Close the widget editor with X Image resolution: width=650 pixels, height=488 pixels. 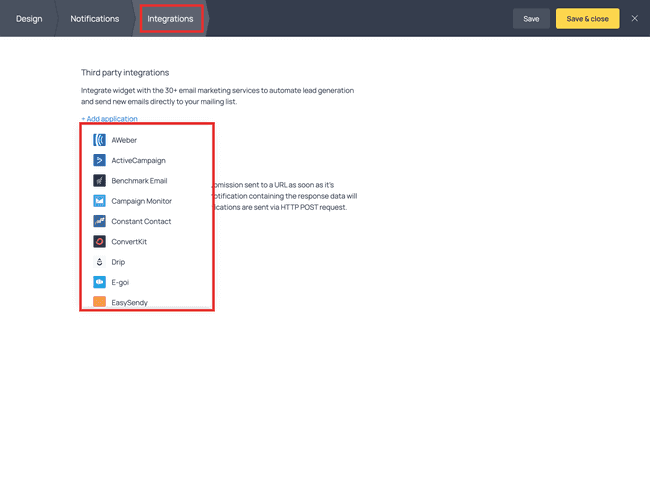click(634, 18)
